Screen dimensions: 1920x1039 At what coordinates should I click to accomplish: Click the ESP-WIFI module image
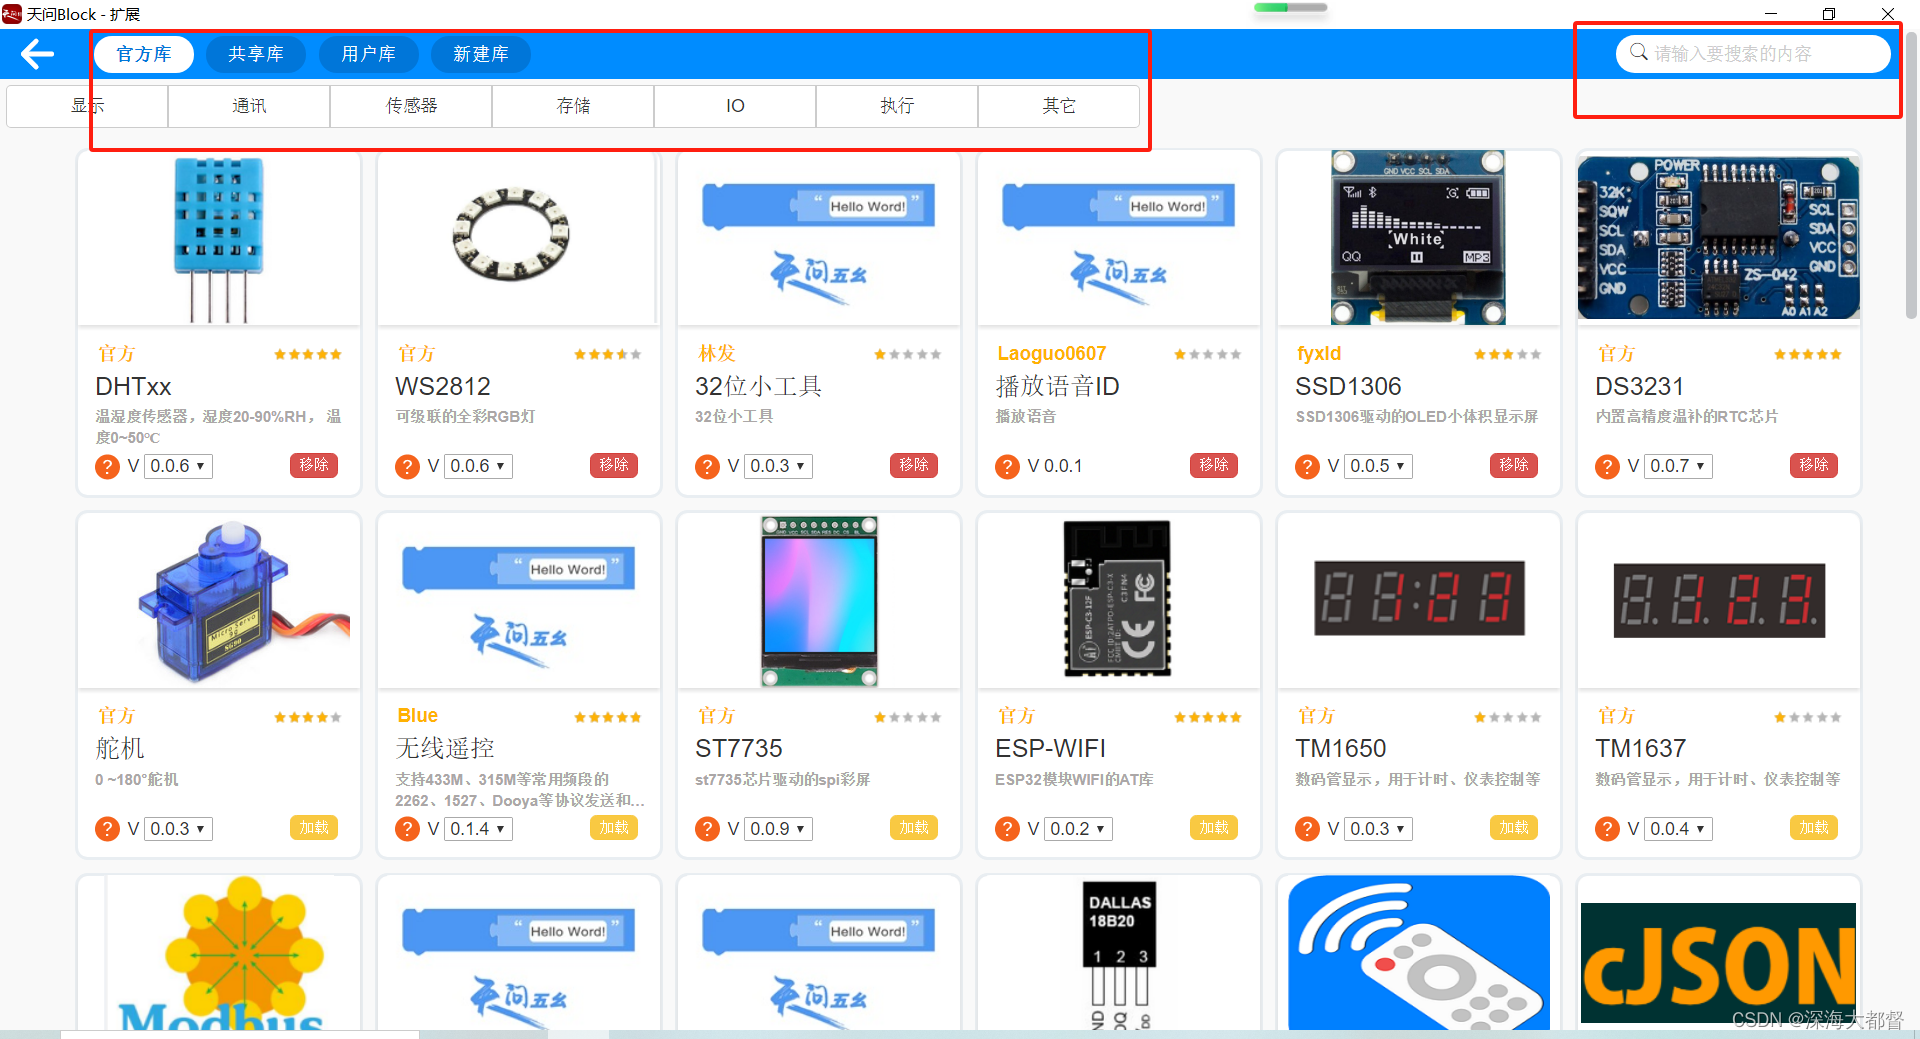(x=1117, y=599)
